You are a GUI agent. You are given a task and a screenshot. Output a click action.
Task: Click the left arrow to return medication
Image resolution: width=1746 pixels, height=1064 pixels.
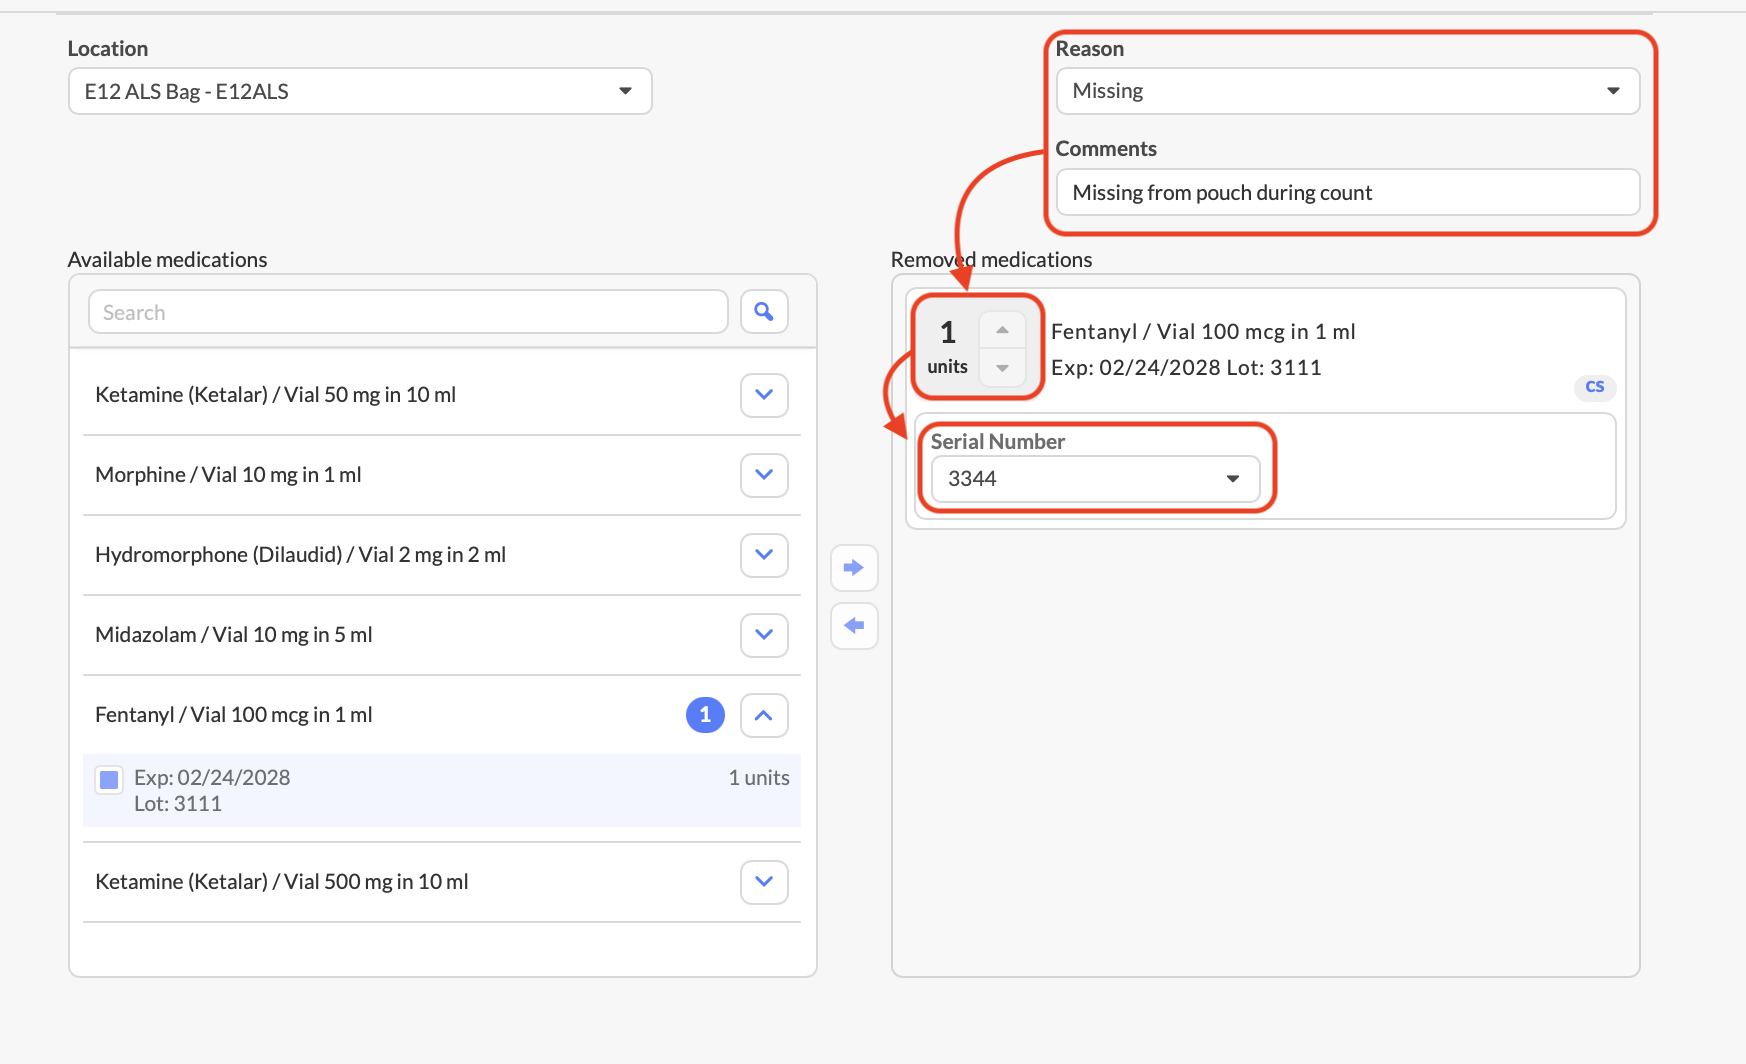click(854, 626)
